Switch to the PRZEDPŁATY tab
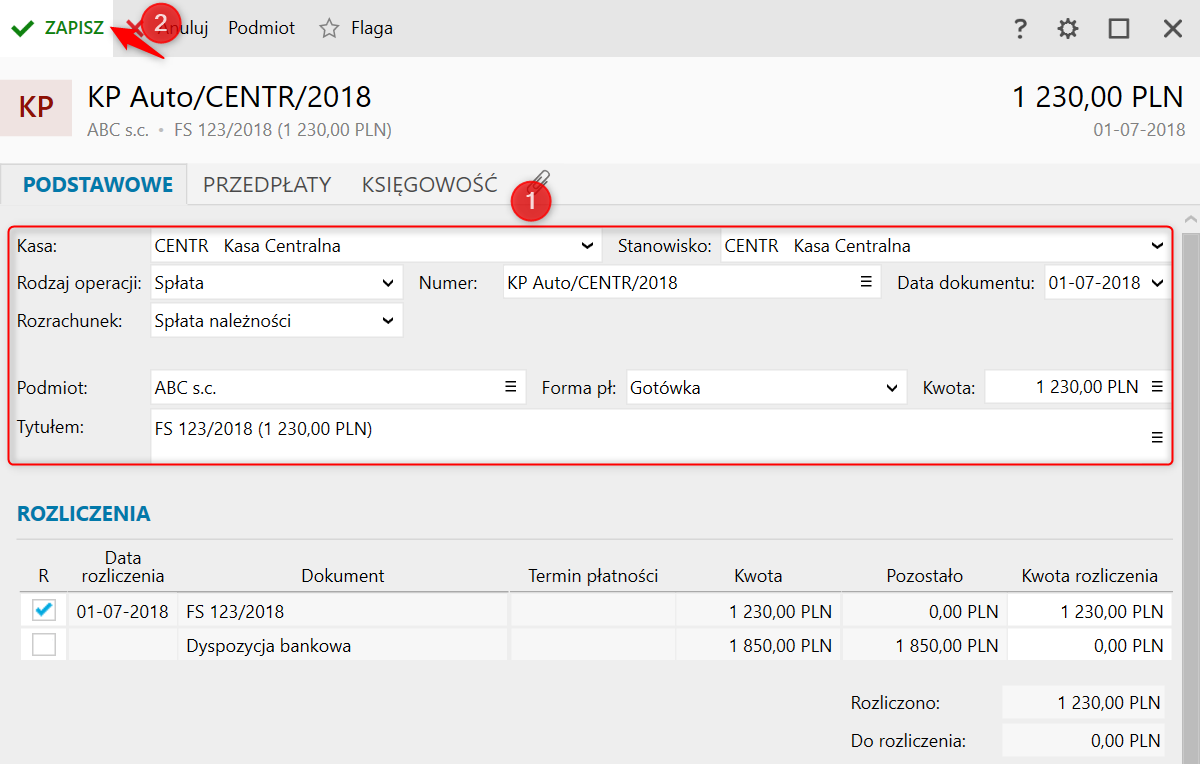Image resolution: width=1200 pixels, height=764 pixels. (x=267, y=184)
